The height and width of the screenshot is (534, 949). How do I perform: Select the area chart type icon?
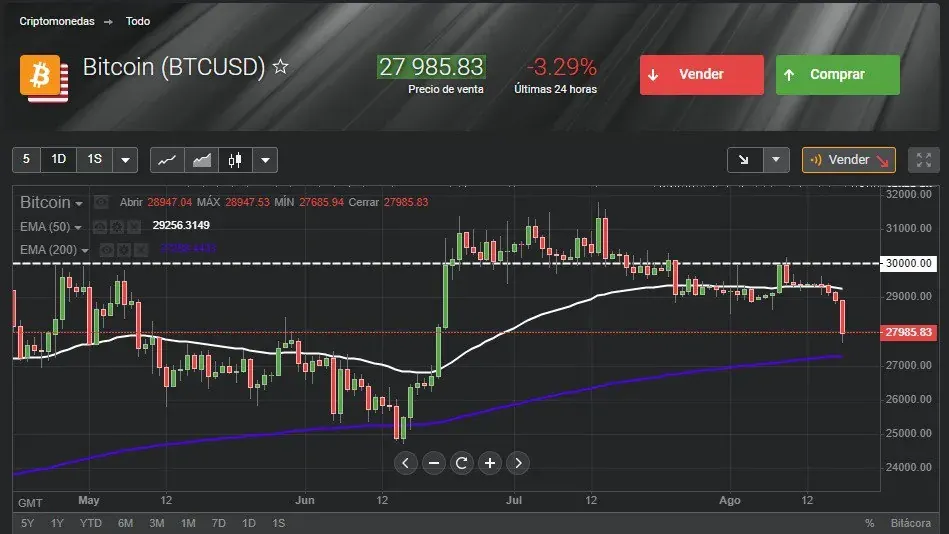pos(202,160)
